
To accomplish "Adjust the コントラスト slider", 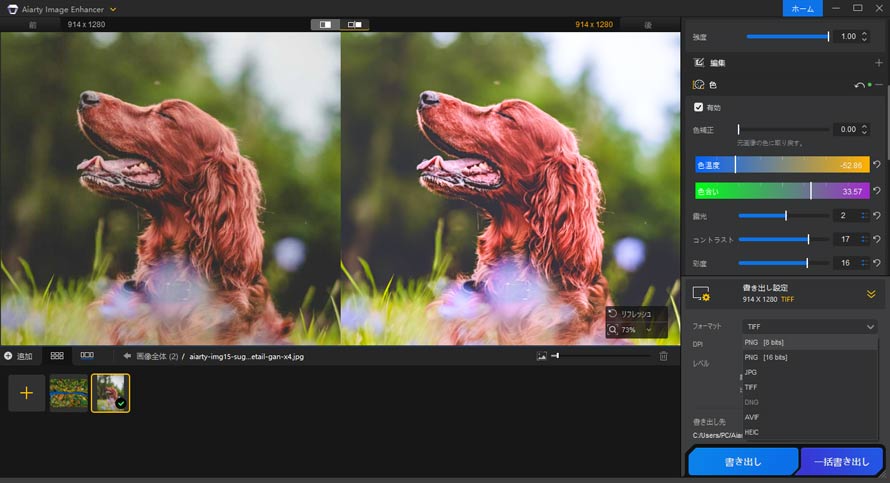I will tap(783, 240).
